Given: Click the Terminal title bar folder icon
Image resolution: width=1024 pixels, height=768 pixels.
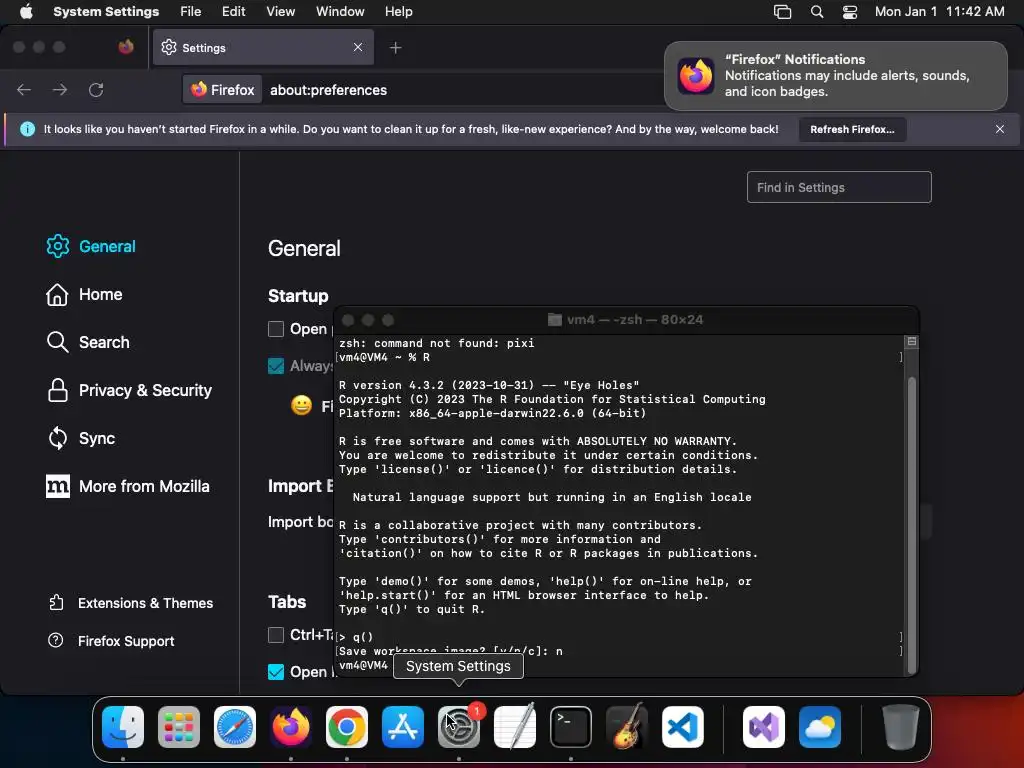Looking at the screenshot, I should click(554, 319).
